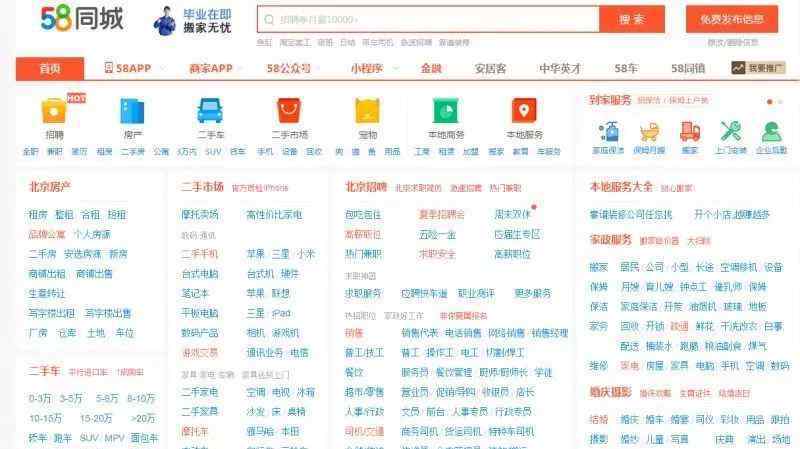
Task: Click the 写字楼出租 link
Action: [52, 313]
